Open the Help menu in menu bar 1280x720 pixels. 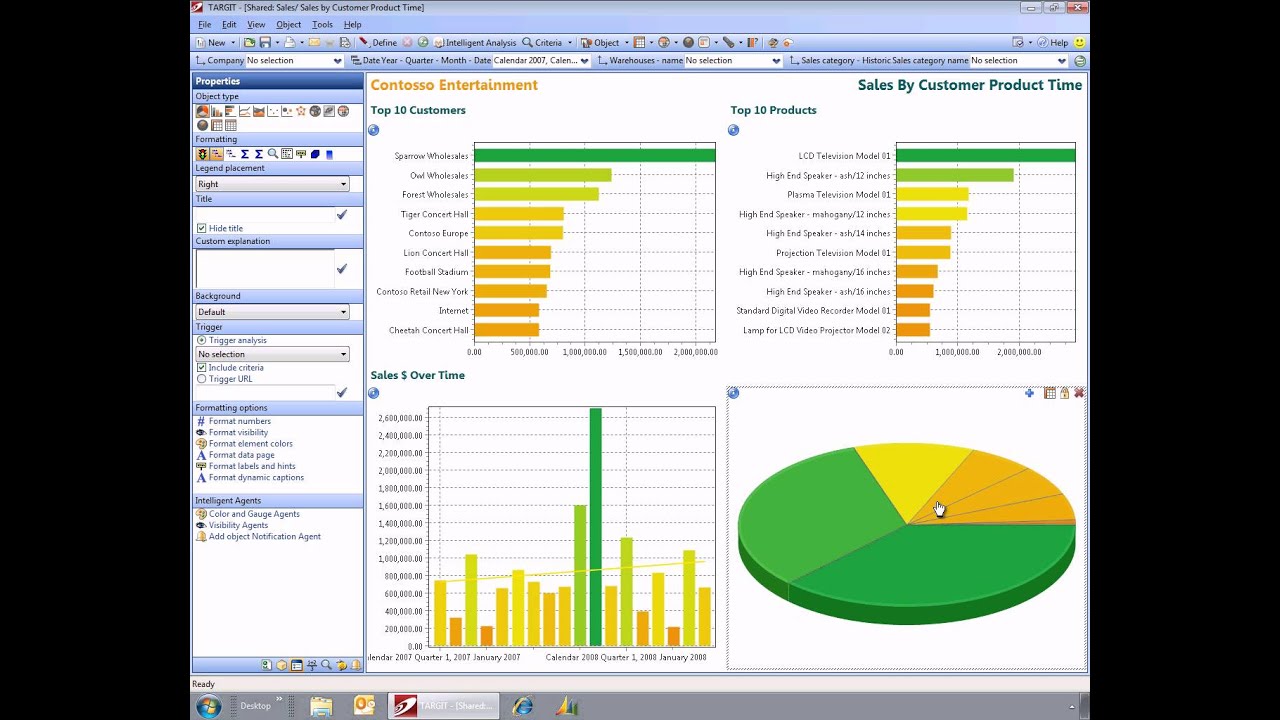352,24
